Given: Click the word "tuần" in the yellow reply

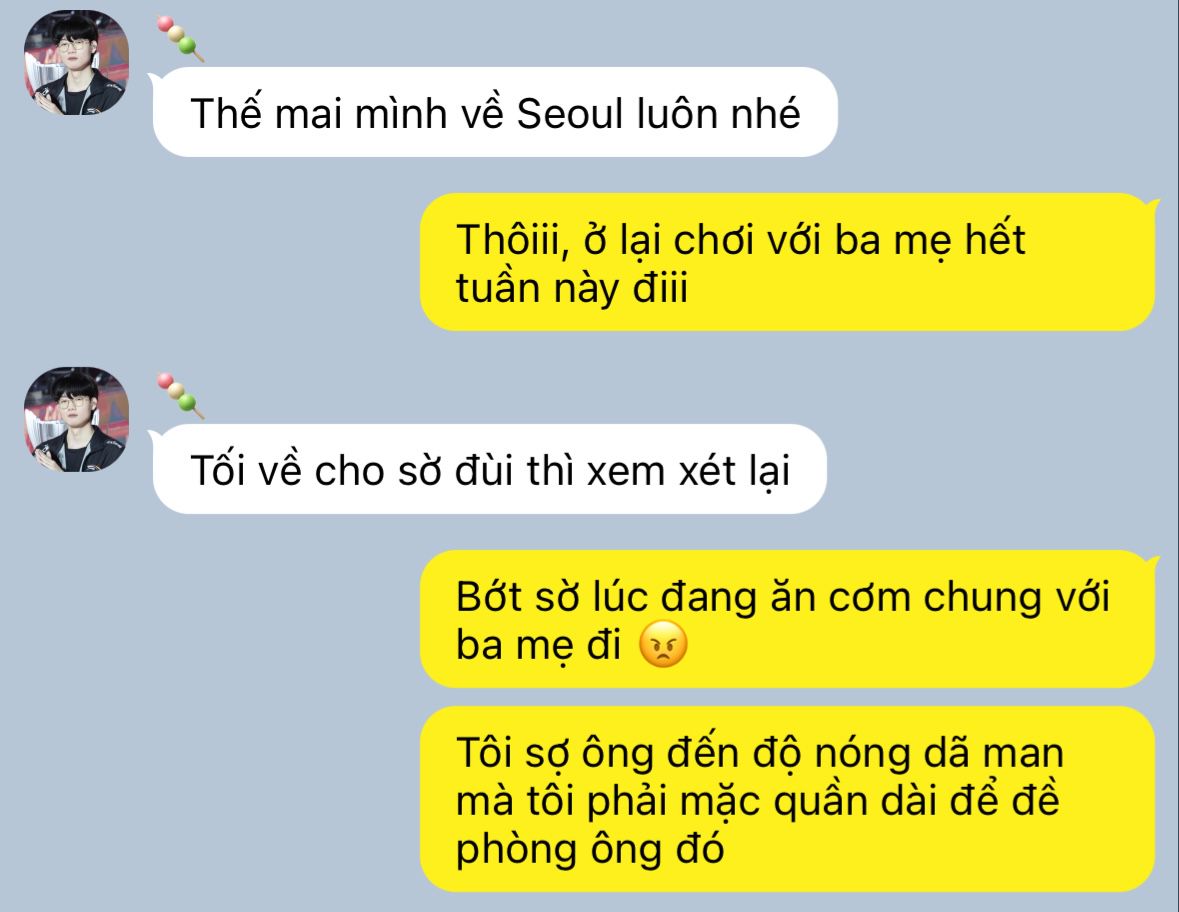Looking at the screenshot, I should coord(498,288).
